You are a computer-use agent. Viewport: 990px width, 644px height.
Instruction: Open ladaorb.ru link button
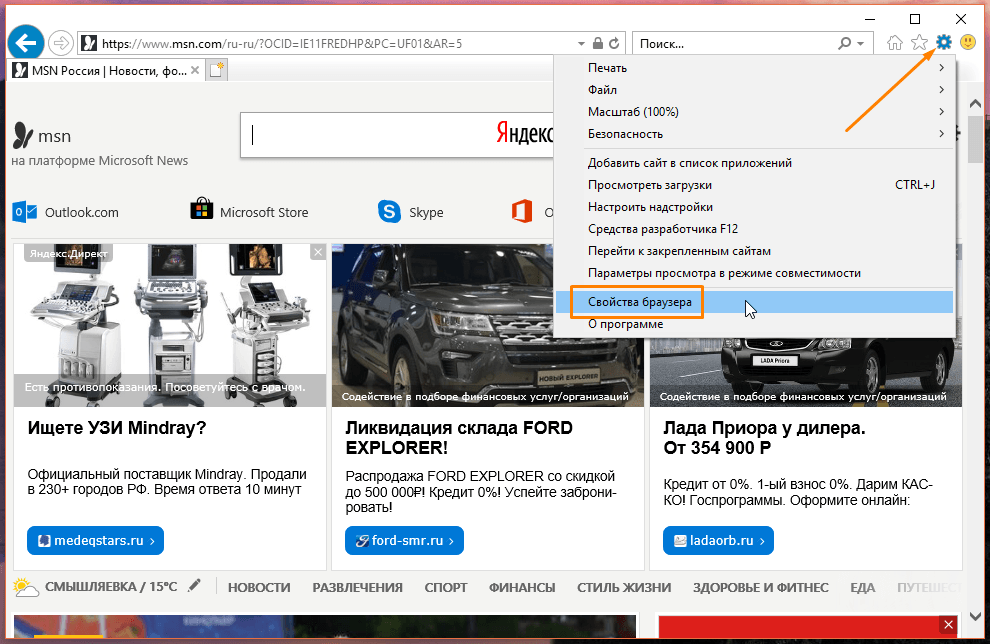tap(718, 540)
